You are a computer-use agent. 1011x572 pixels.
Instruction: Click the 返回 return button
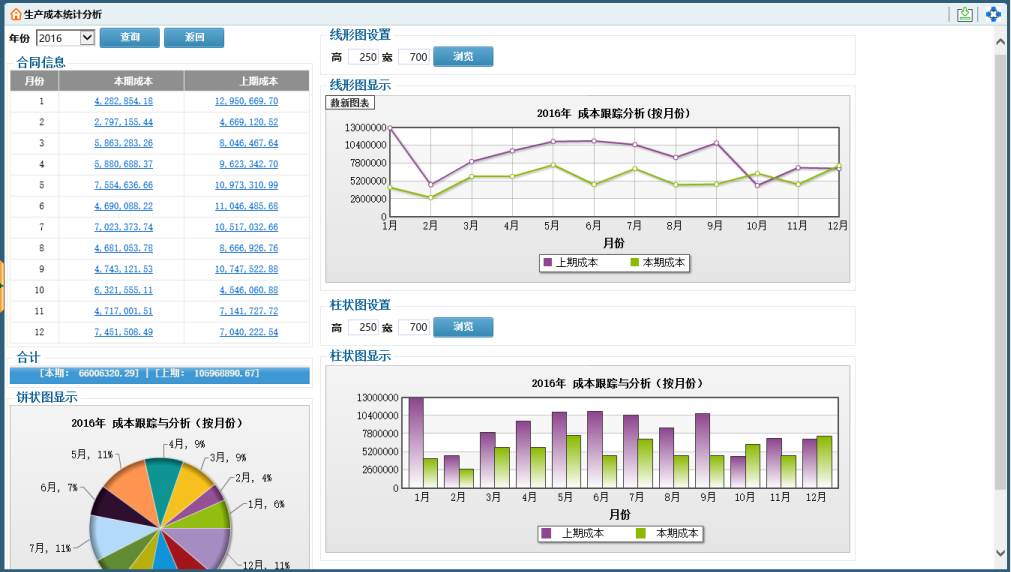(x=194, y=38)
